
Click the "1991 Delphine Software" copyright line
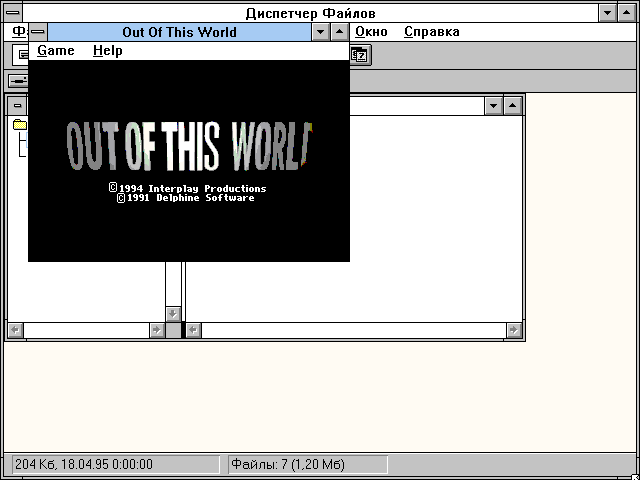click(186, 198)
